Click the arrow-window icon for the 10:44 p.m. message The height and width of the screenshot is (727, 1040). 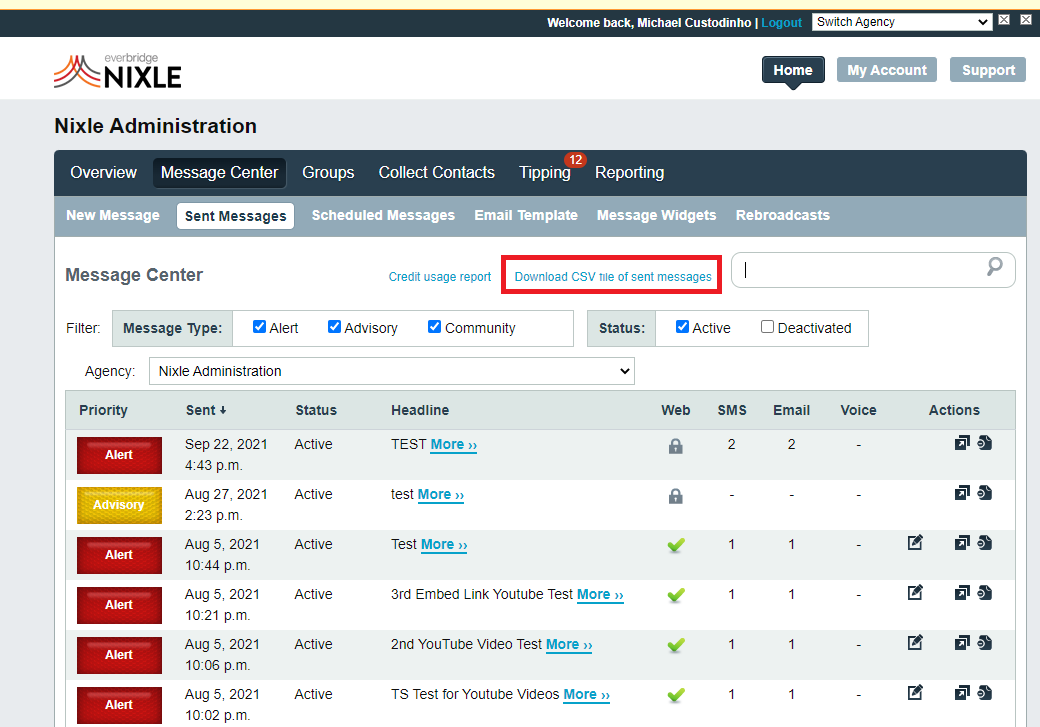962,543
